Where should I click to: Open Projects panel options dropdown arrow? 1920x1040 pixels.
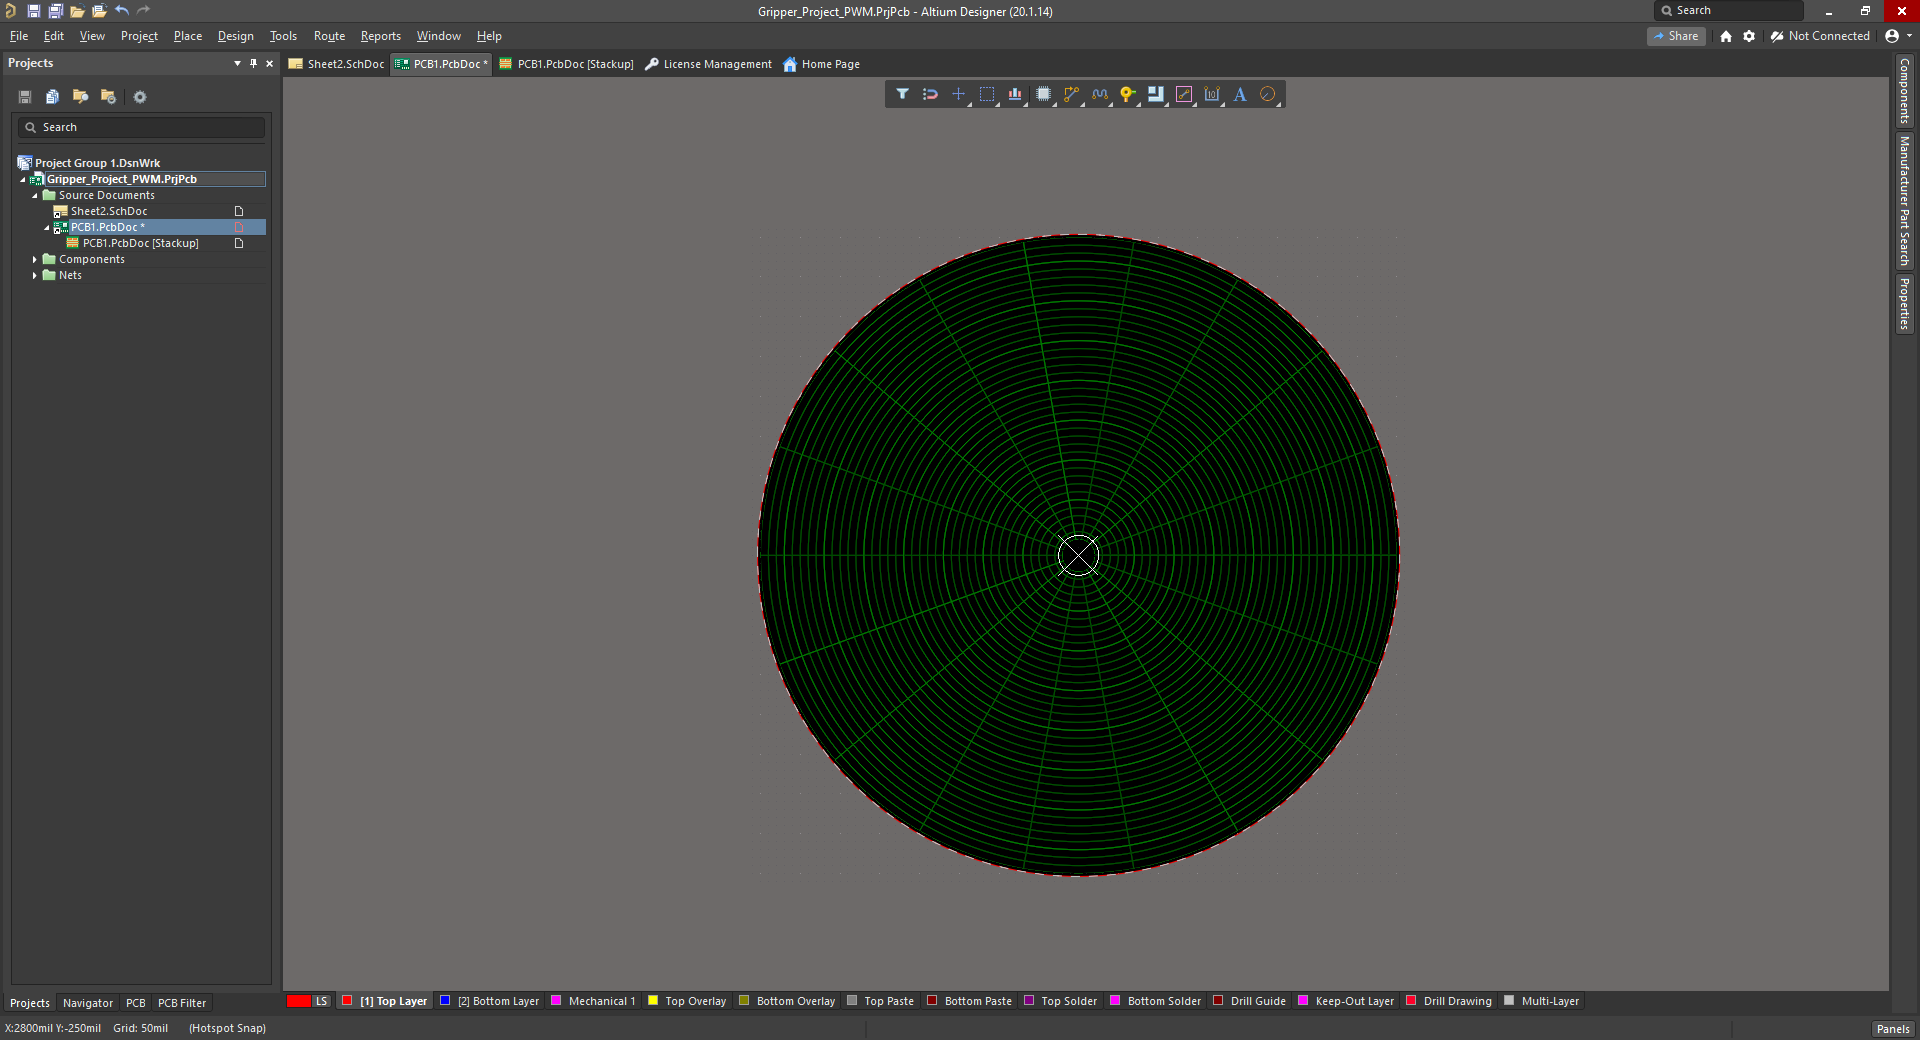[237, 63]
